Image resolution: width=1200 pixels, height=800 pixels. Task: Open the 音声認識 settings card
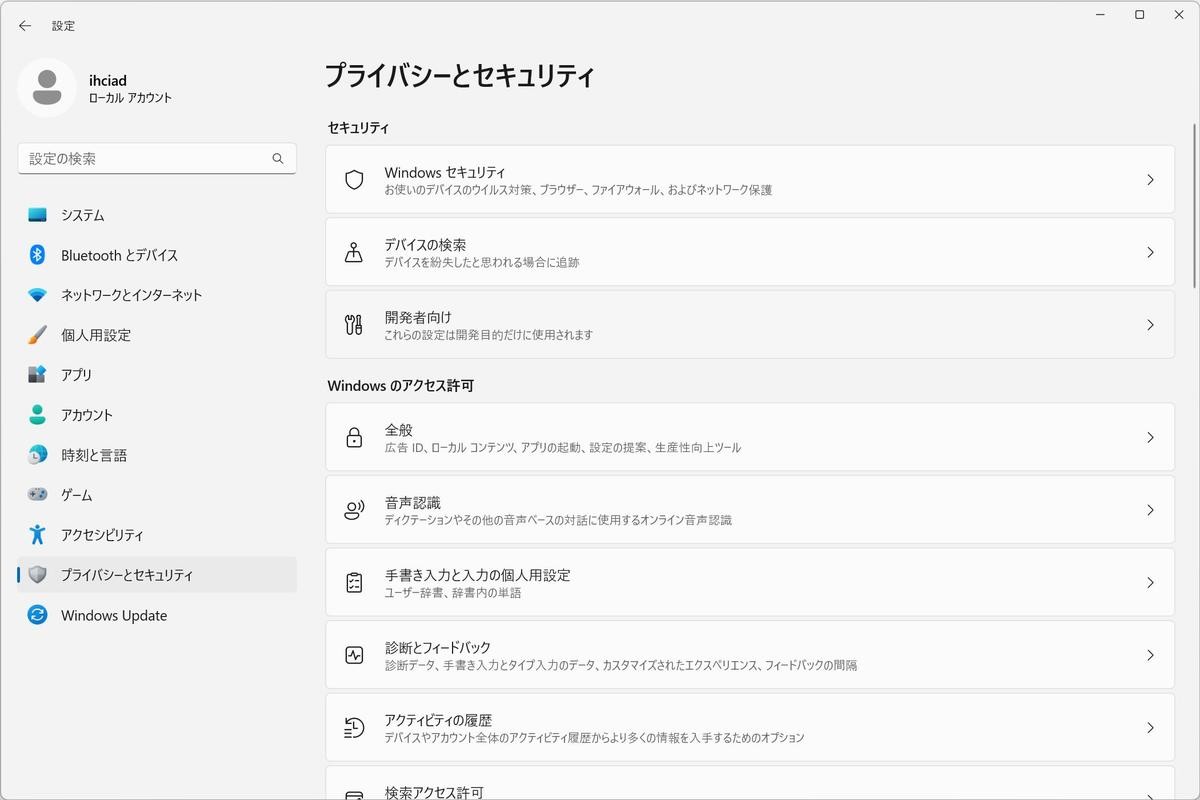pos(750,510)
